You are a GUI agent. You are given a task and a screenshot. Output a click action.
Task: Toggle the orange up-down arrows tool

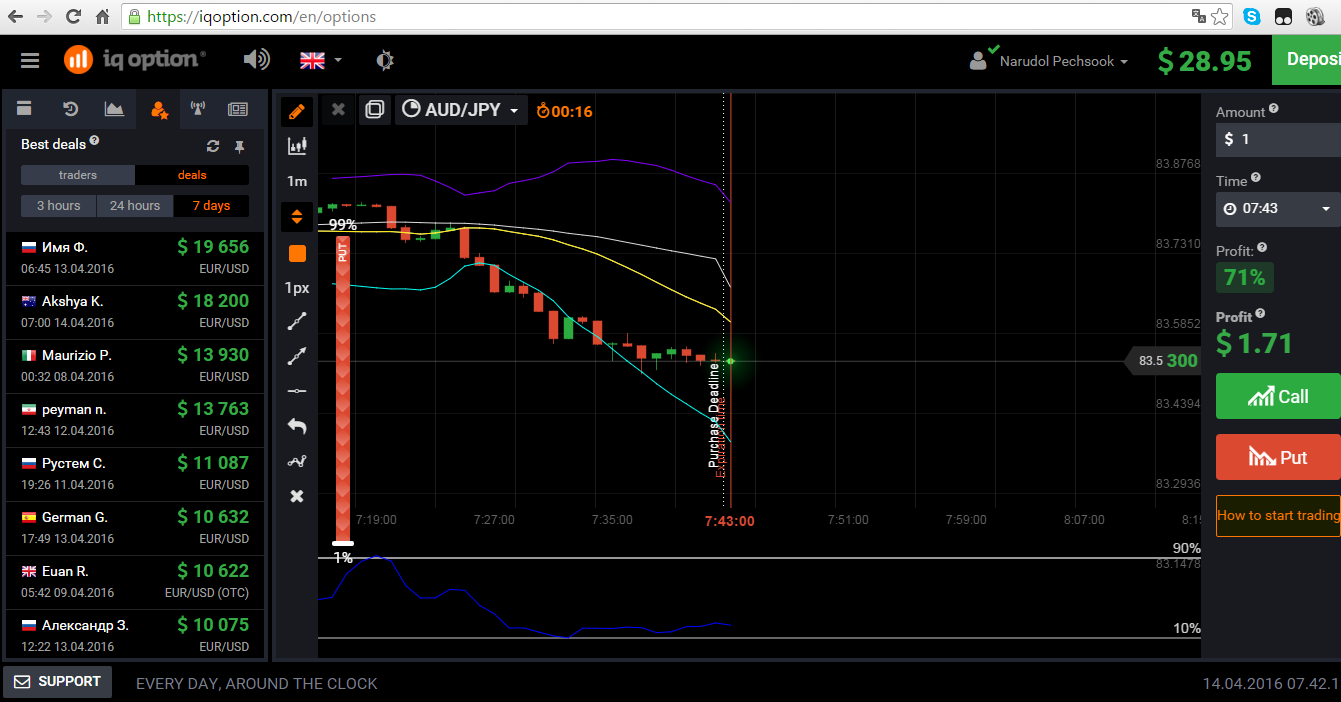(297, 216)
